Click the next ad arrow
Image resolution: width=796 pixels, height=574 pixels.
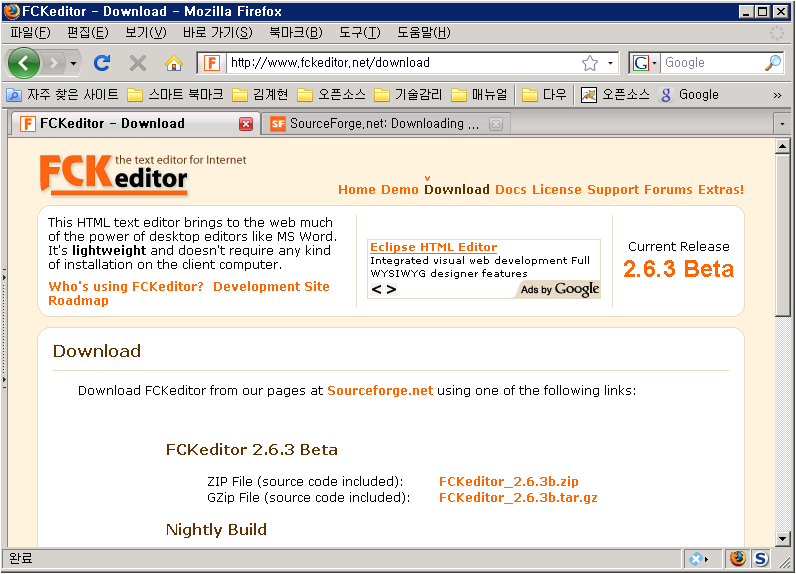(x=391, y=290)
